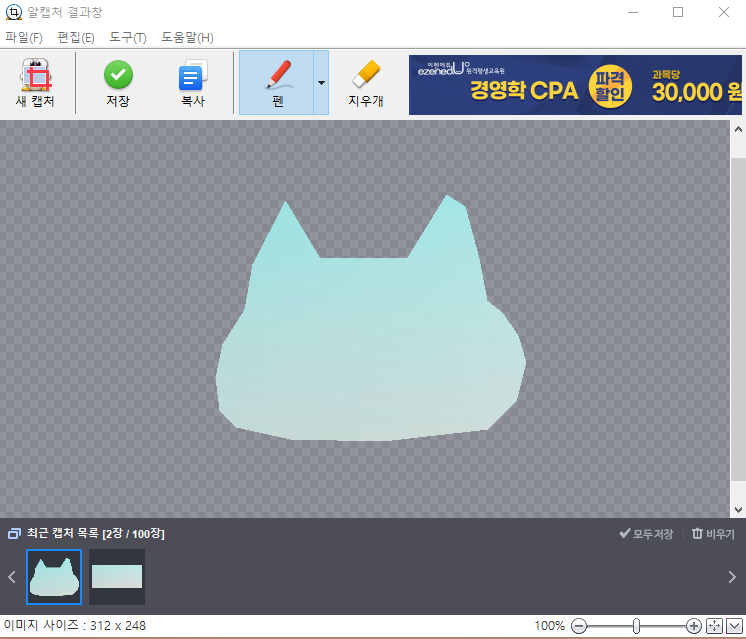Go to previous thumbnails with left arrow
746x639 pixels.
pos(12,577)
